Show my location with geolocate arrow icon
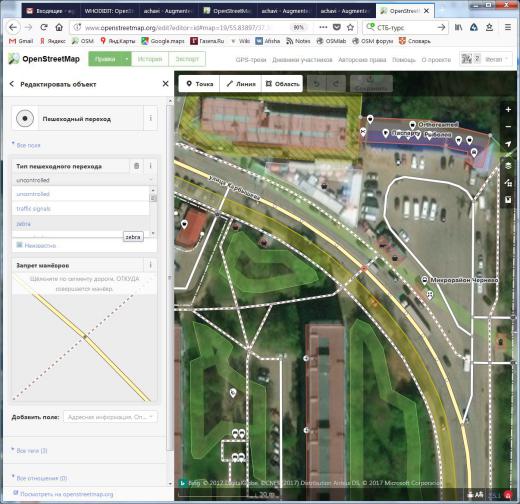The image size is (520, 504). tap(508, 144)
